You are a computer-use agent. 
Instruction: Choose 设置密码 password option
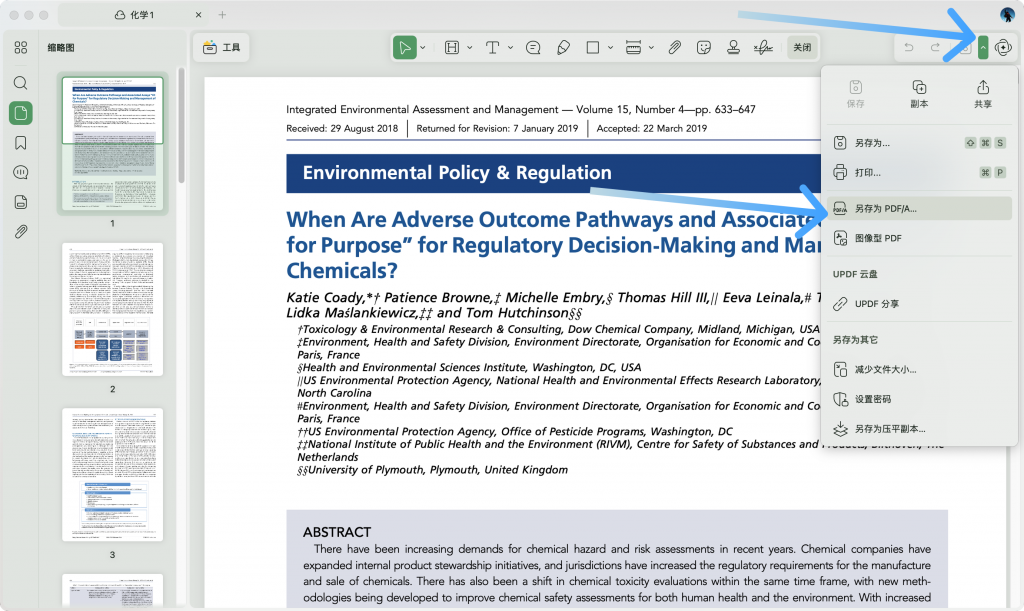[x=919, y=399]
